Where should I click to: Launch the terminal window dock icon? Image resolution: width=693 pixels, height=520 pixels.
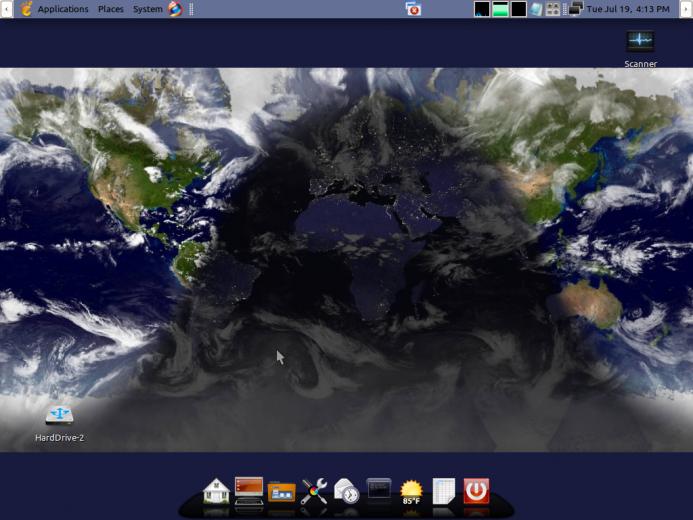[x=379, y=489]
